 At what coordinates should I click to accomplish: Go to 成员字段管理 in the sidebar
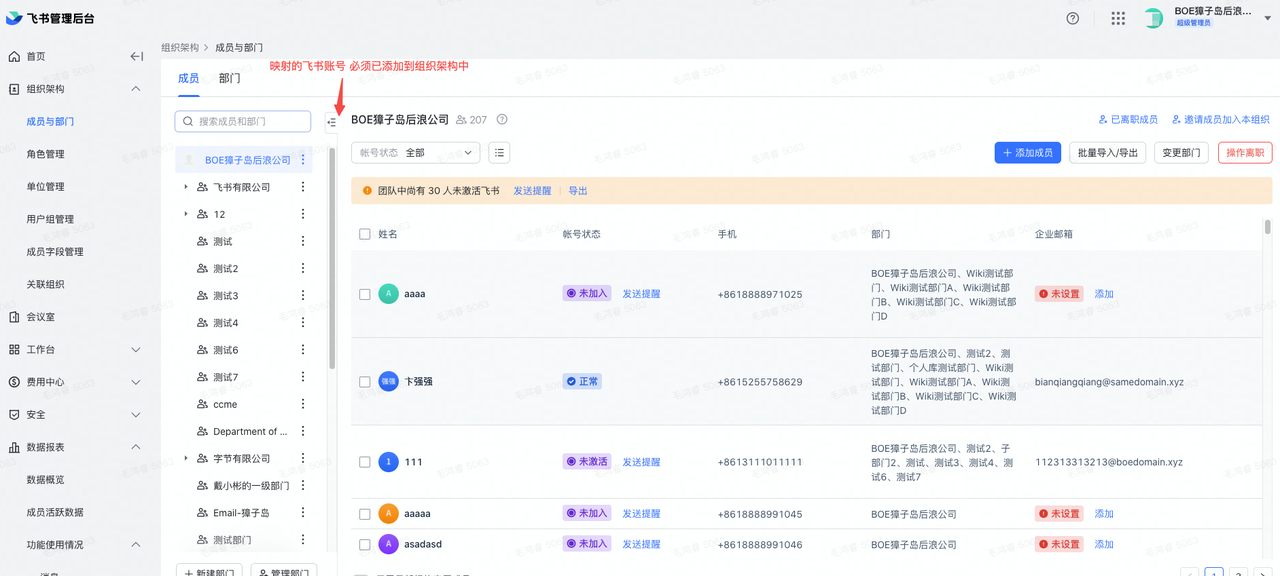55,252
